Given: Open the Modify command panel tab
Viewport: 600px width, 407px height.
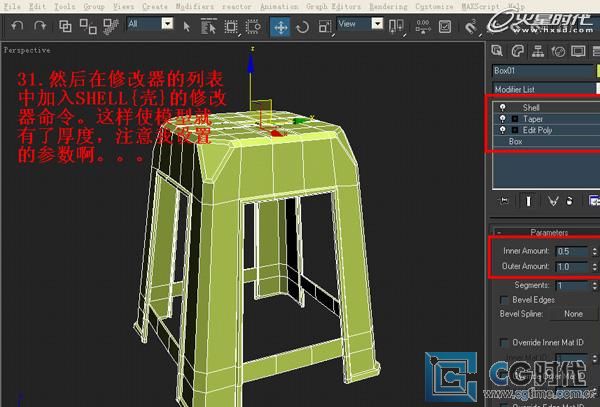Looking at the screenshot, I should (517, 51).
